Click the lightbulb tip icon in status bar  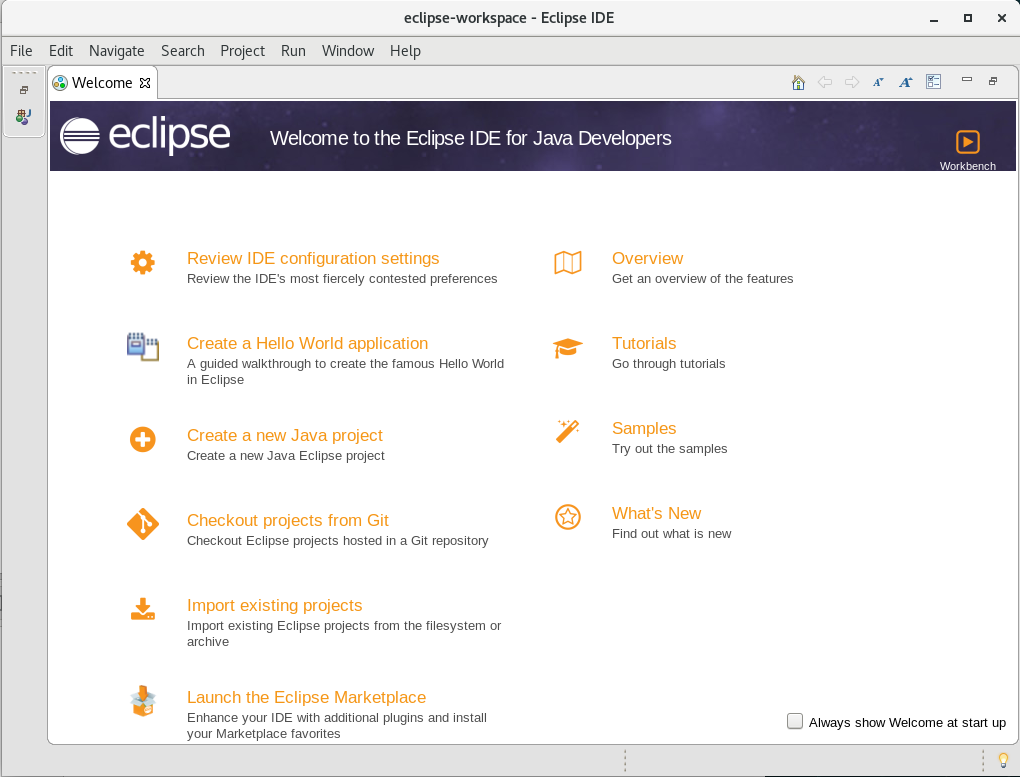1004,761
